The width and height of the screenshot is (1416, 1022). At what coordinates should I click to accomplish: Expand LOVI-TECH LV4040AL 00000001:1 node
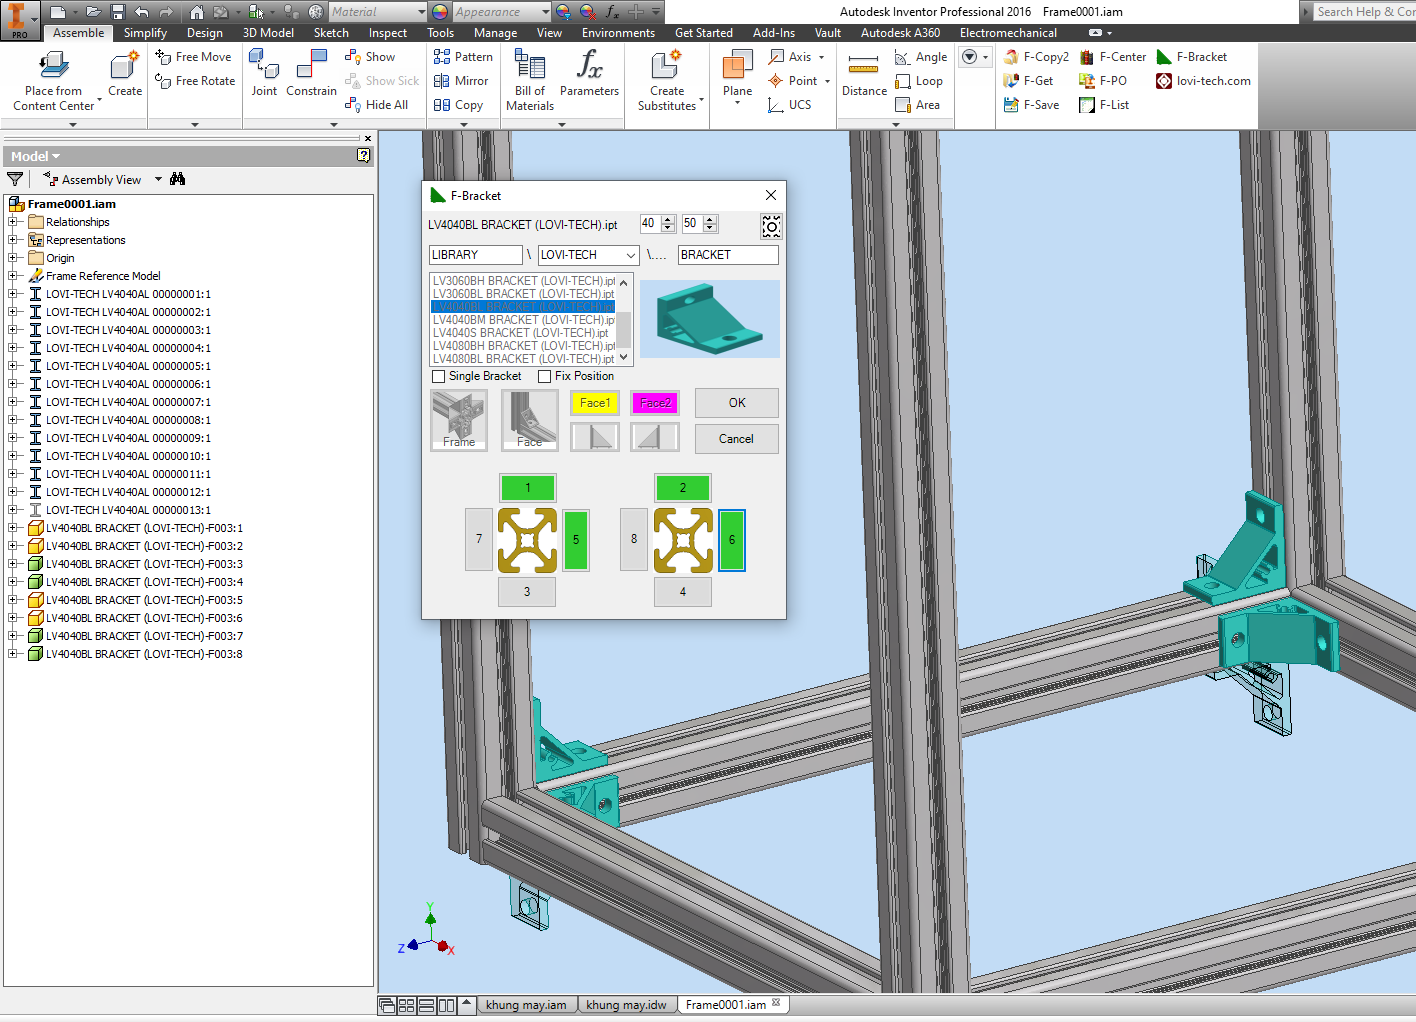(13, 294)
